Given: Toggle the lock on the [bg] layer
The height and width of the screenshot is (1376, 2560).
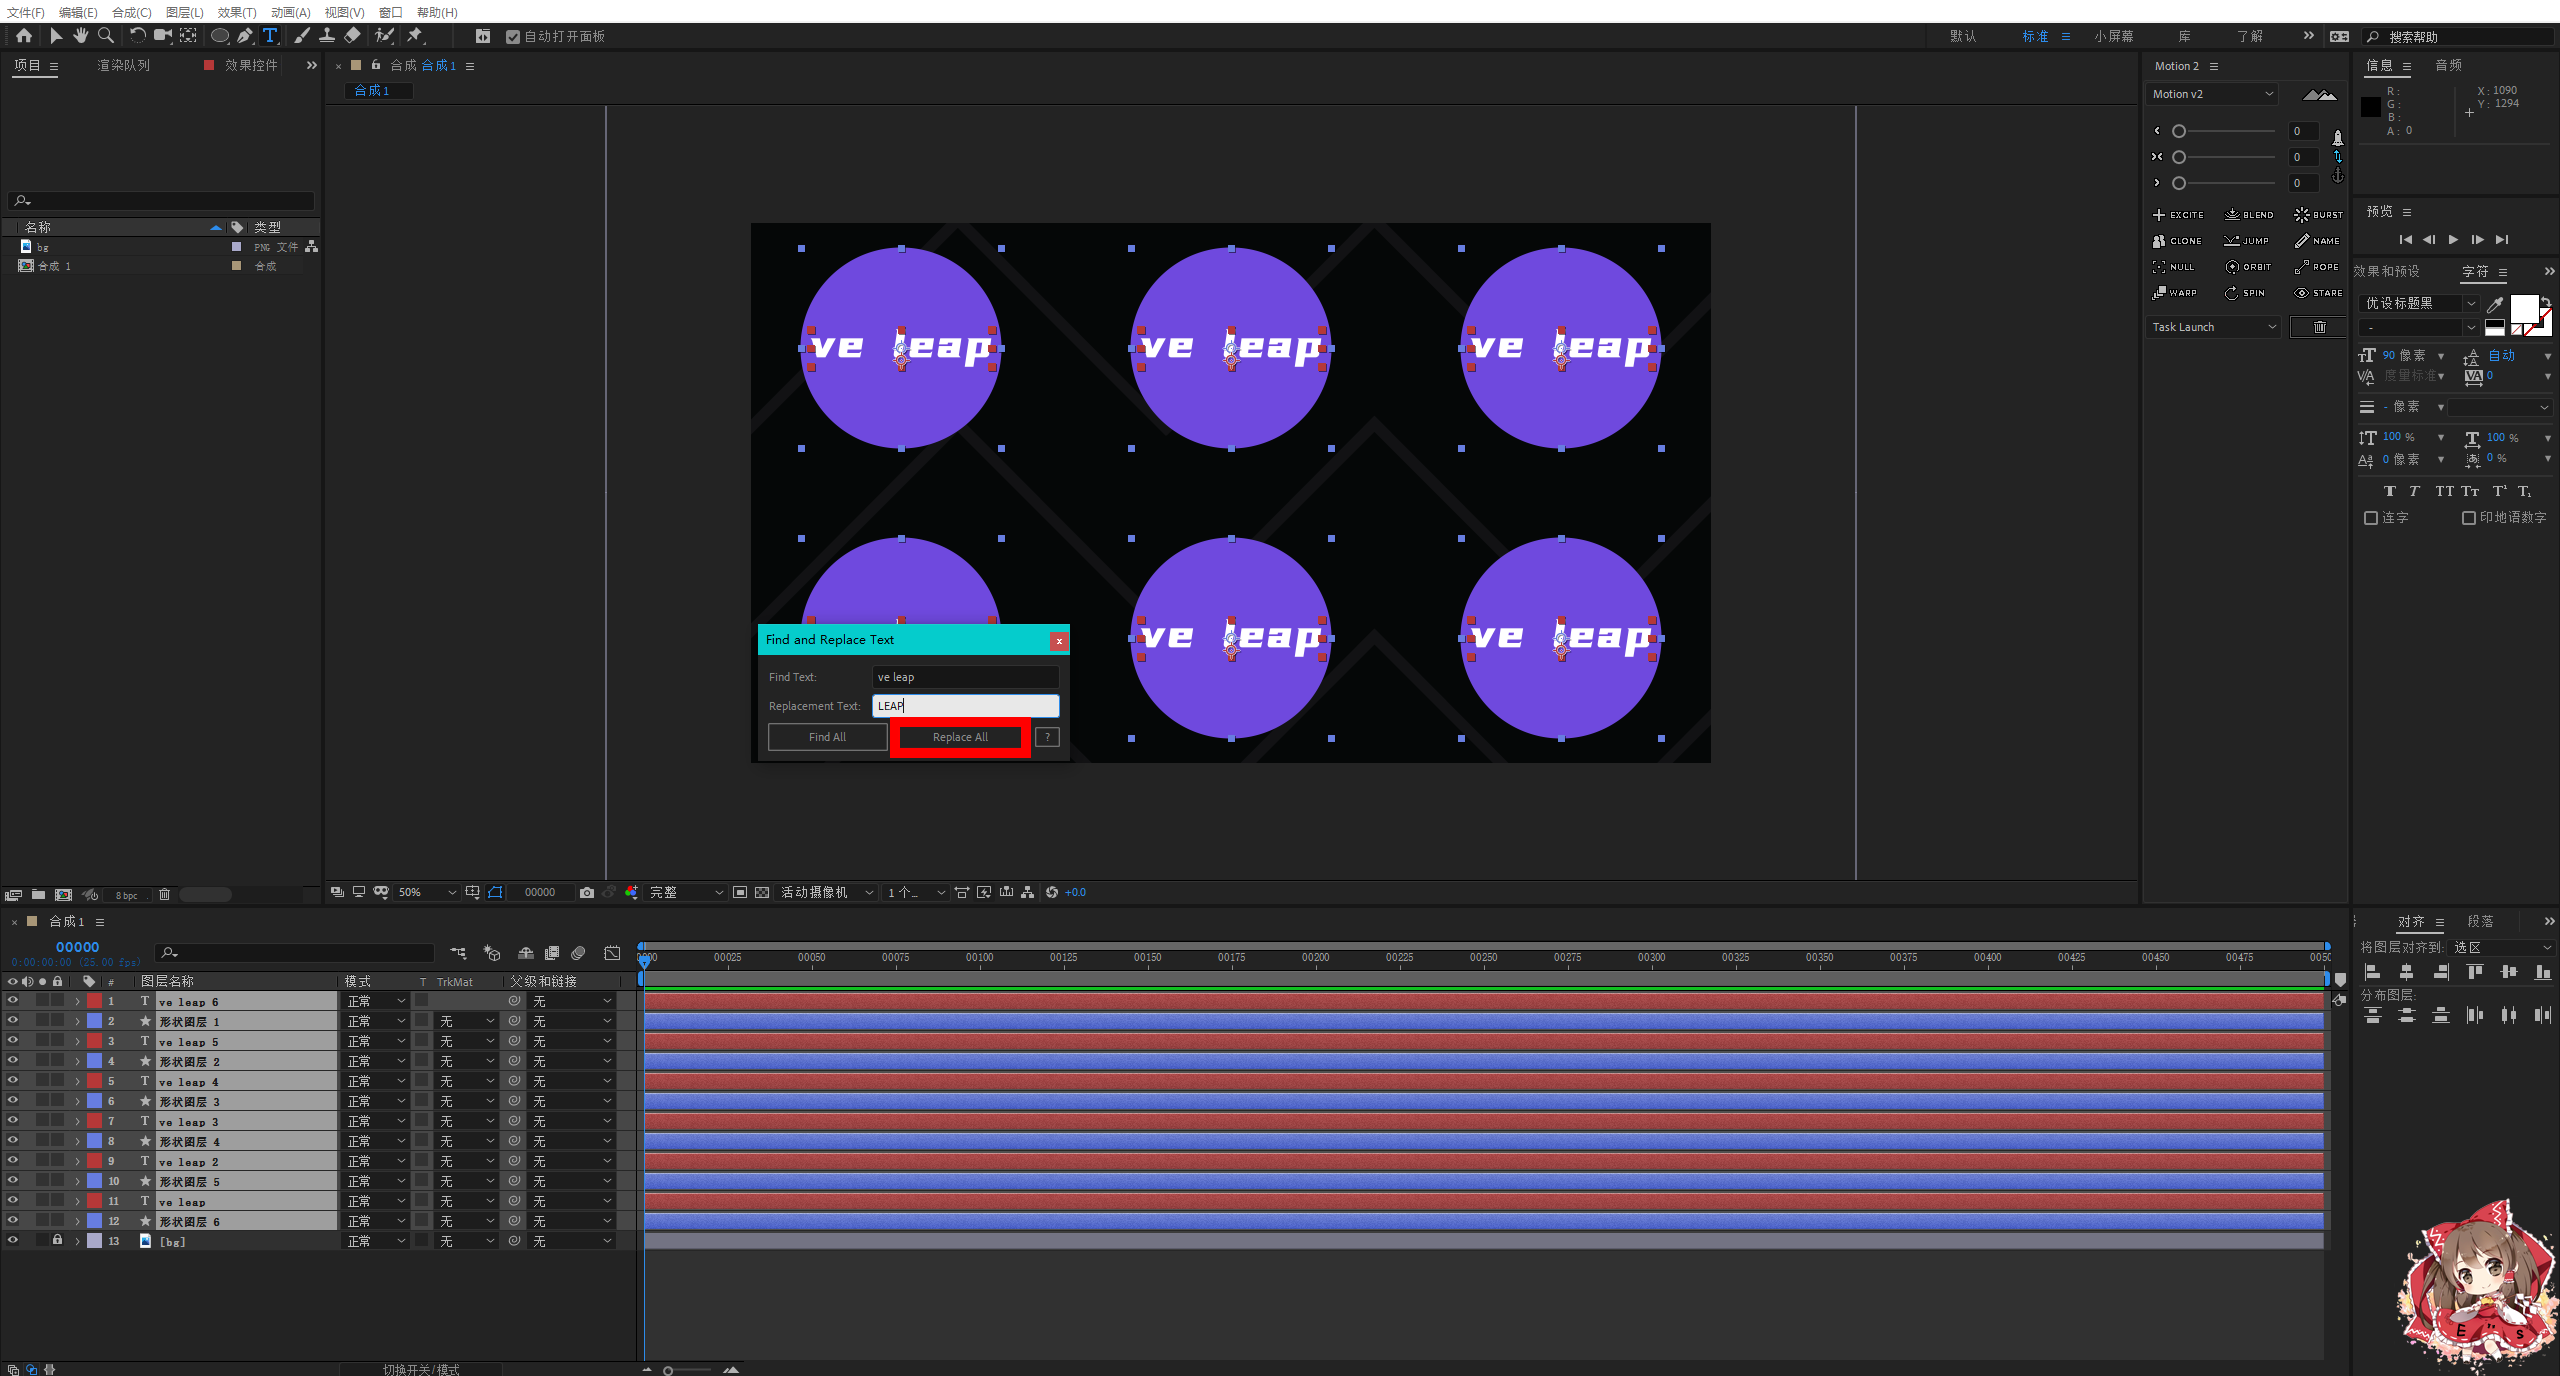Looking at the screenshot, I should [57, 1240].
